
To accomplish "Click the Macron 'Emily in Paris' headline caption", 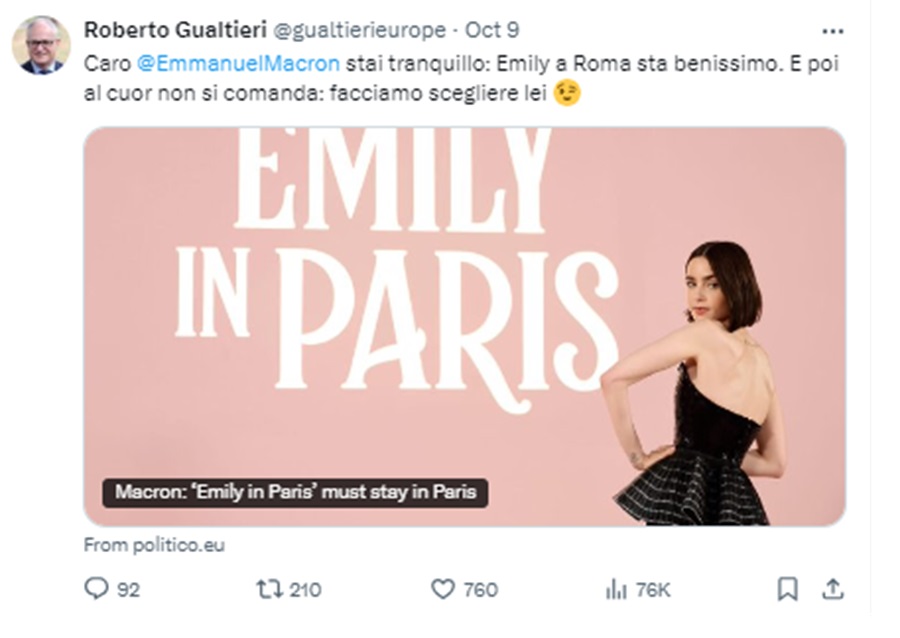I will point(295,492).
